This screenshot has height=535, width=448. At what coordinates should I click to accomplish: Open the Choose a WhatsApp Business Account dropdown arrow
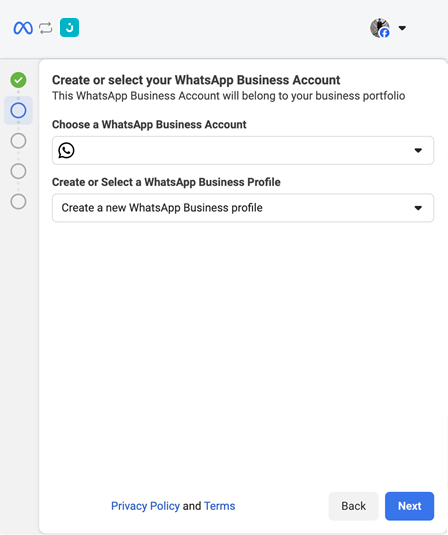pyautogui.click(x=418, y=150)
